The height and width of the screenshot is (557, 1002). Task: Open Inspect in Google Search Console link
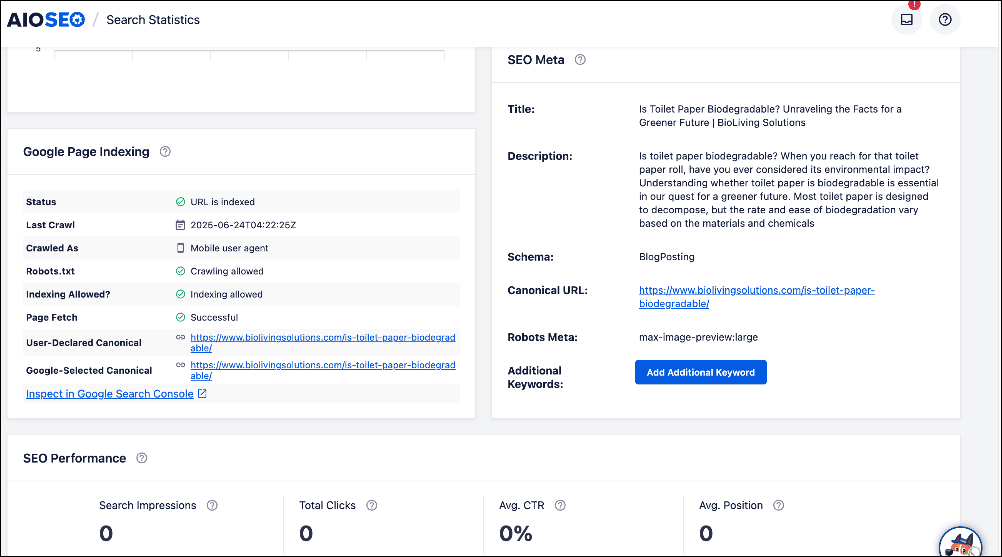109,394
